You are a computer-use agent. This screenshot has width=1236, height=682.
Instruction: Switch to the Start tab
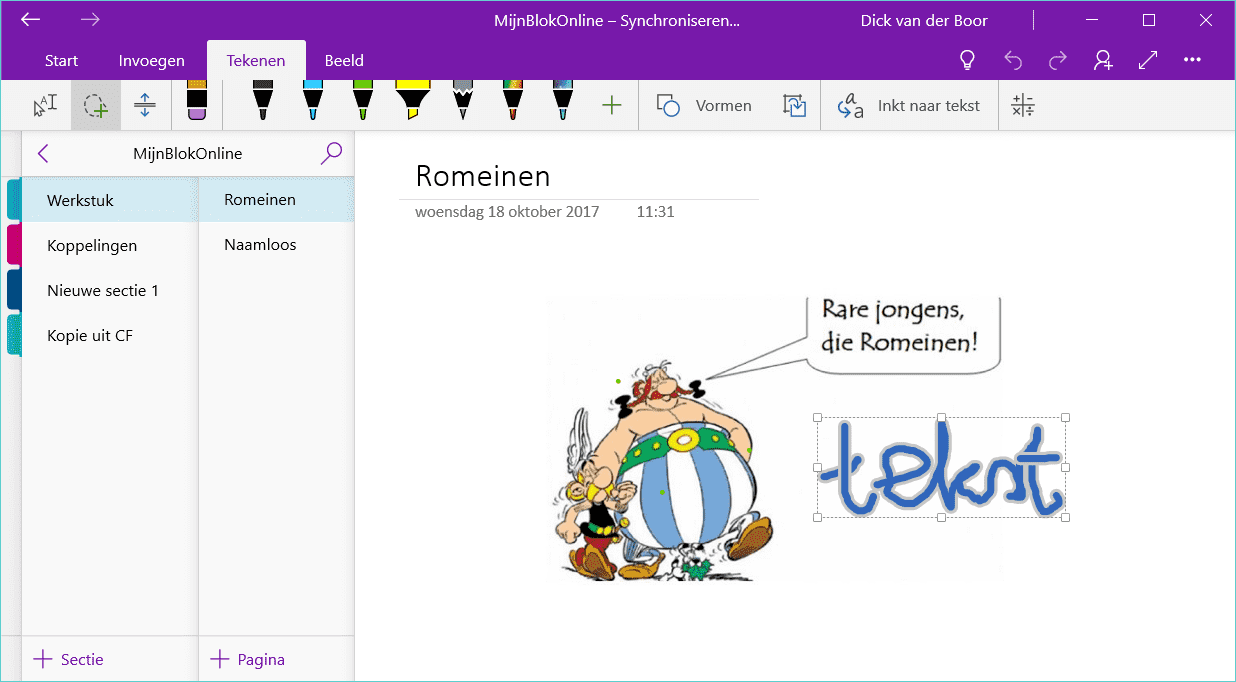tap(61, 61)
